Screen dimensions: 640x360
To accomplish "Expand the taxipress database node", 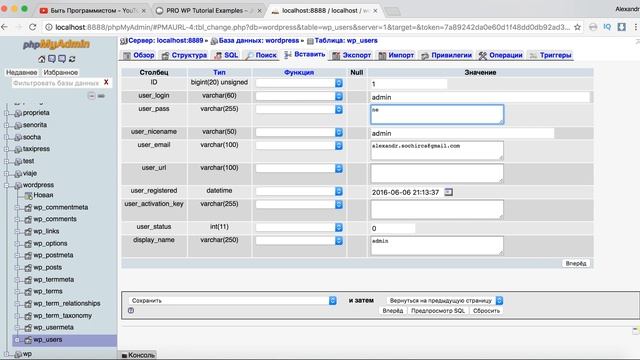I will [7, 149].
